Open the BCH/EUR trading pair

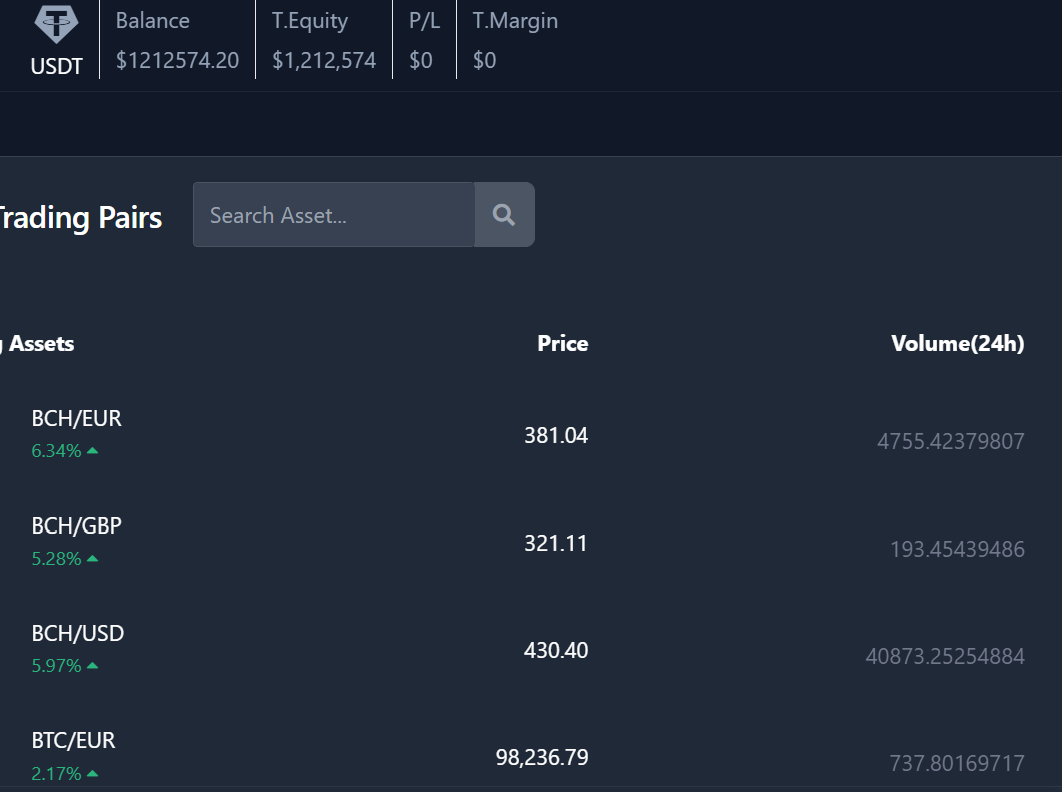(x=76, y=418)
